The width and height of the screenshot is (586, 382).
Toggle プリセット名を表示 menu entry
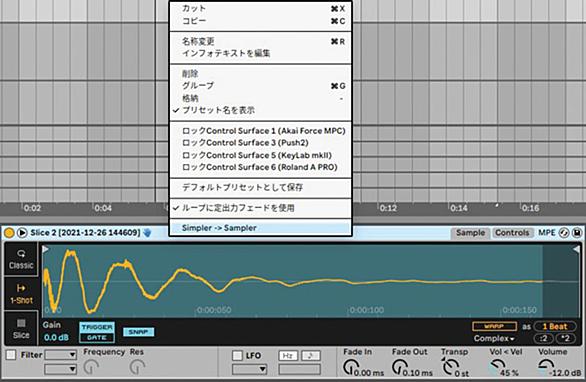(260, 110)
